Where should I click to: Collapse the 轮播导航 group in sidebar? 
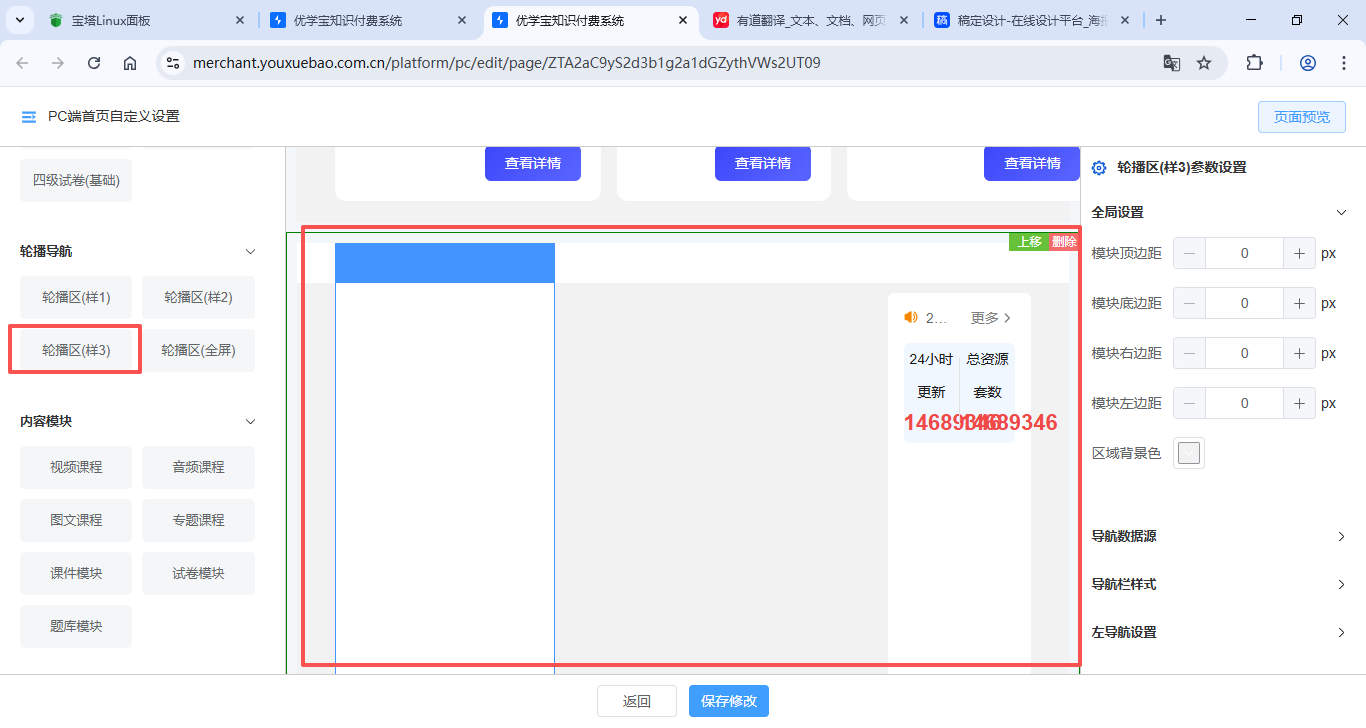coord(251,252)
